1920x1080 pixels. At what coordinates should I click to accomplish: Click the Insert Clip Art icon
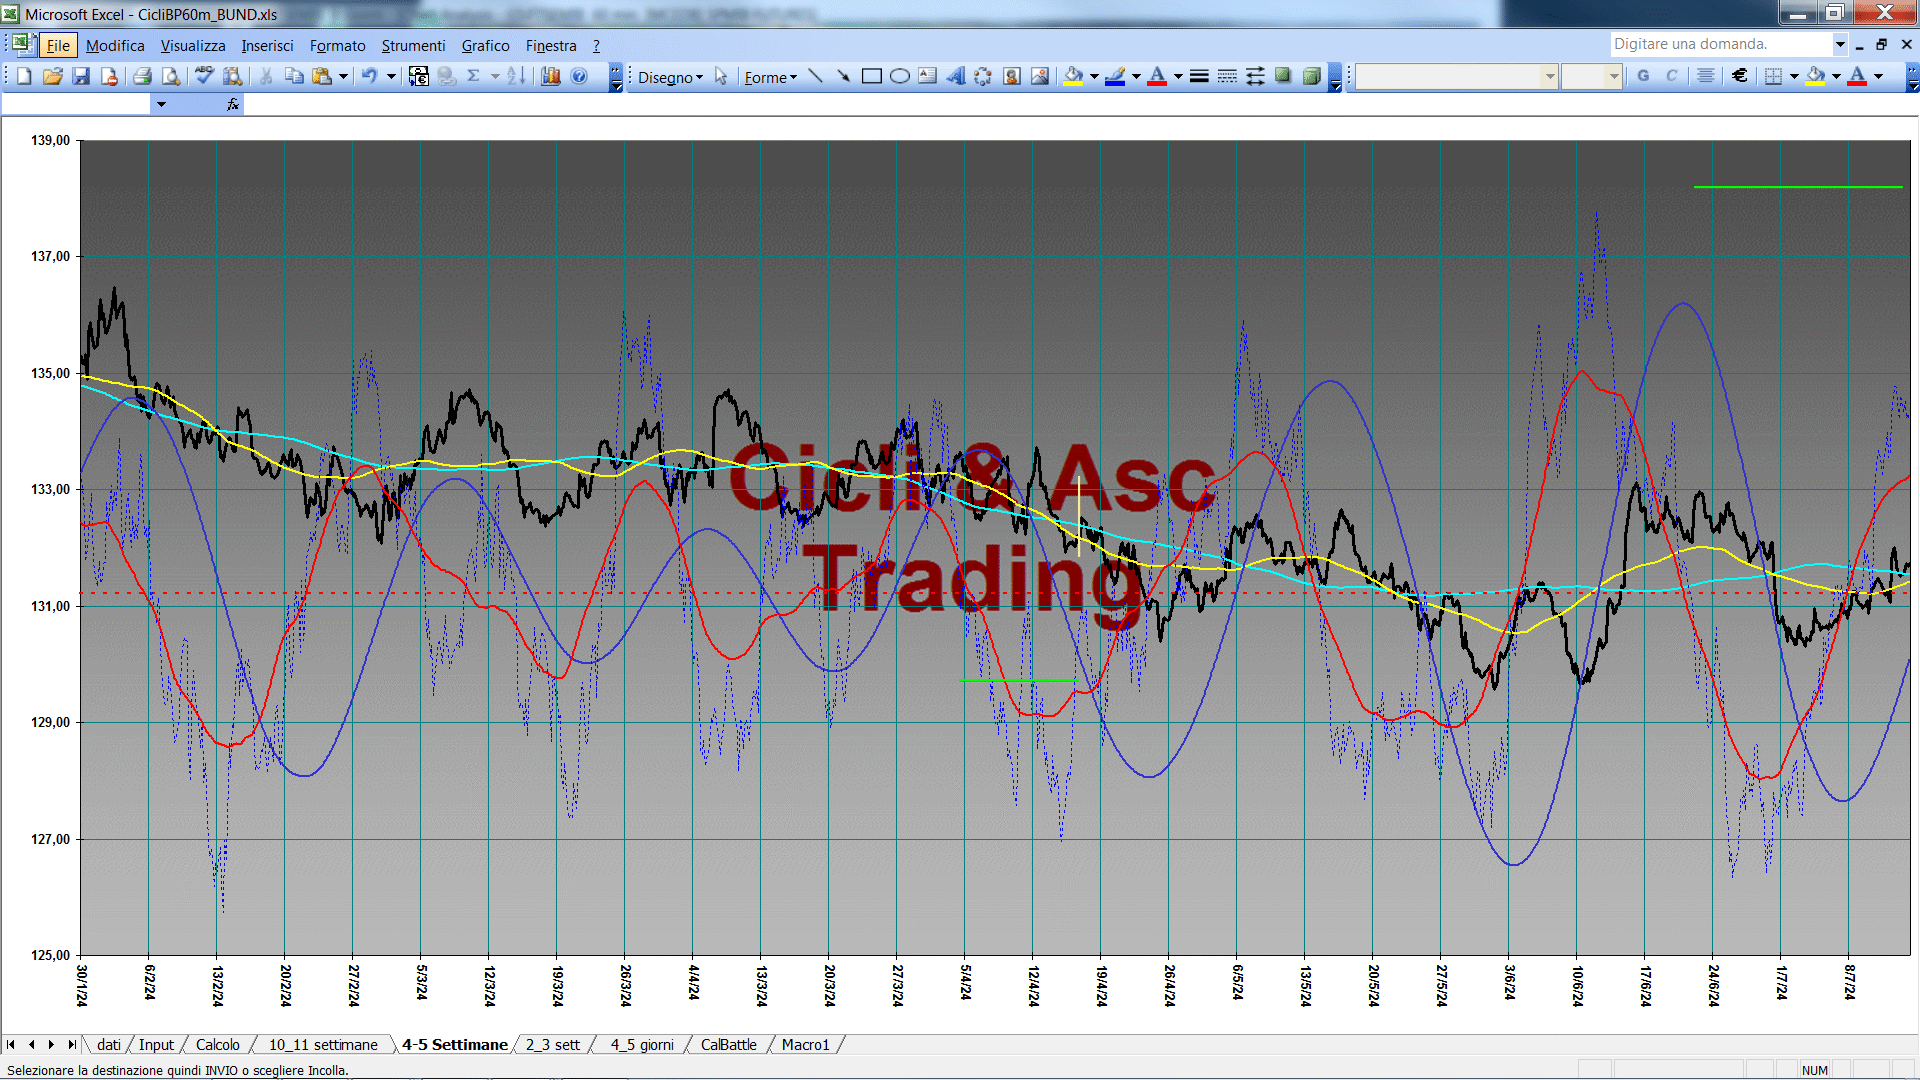(1012, 77)
